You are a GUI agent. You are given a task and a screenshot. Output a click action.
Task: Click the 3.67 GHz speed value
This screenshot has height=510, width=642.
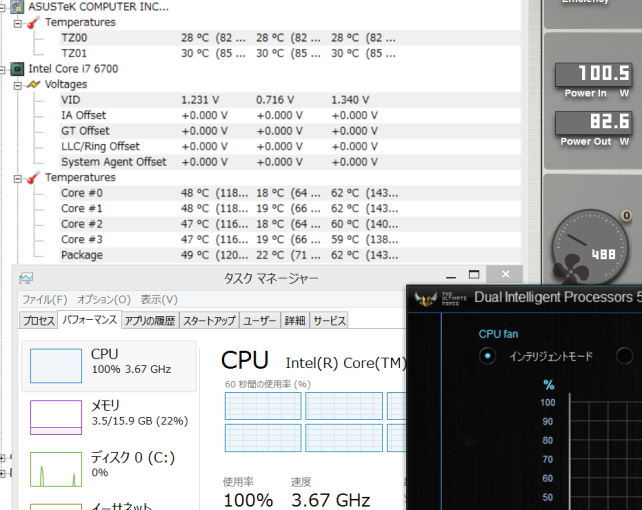[x=331, y=500]
